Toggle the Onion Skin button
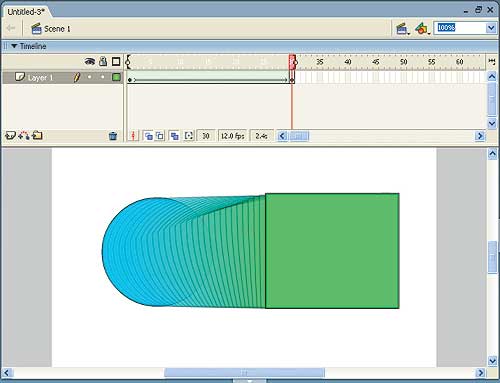 [x=148, y=136]
